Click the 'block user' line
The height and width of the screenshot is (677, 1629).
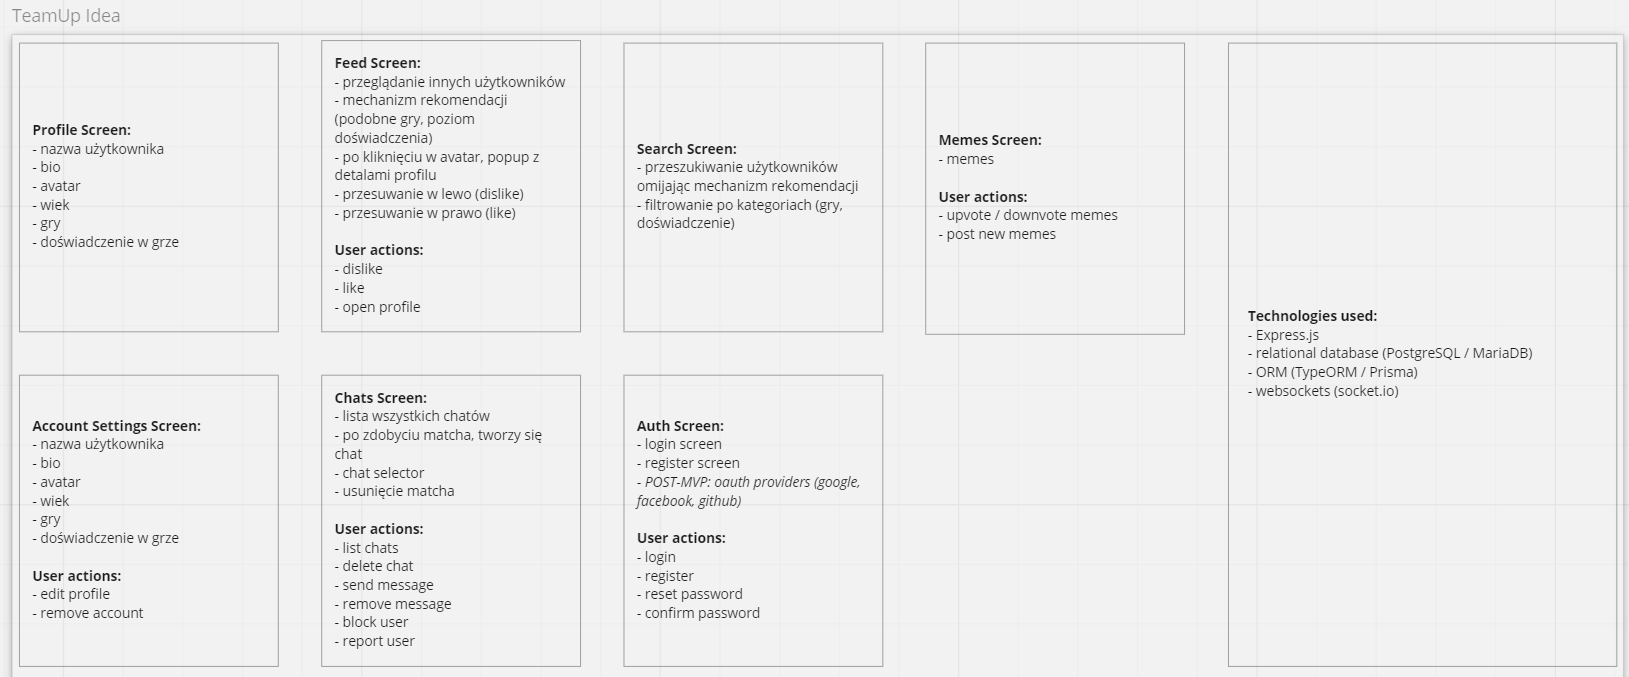tap(375, 622)
